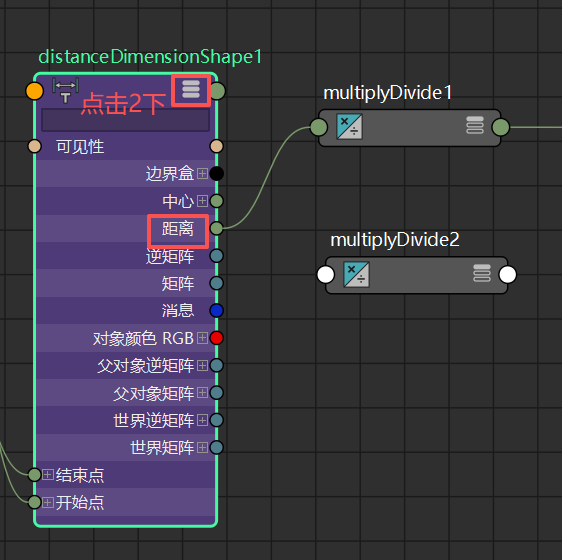The height and width of the screenshot is (560, 562).
Task: Click the 结束点 input port
Action: pos(34,475)
